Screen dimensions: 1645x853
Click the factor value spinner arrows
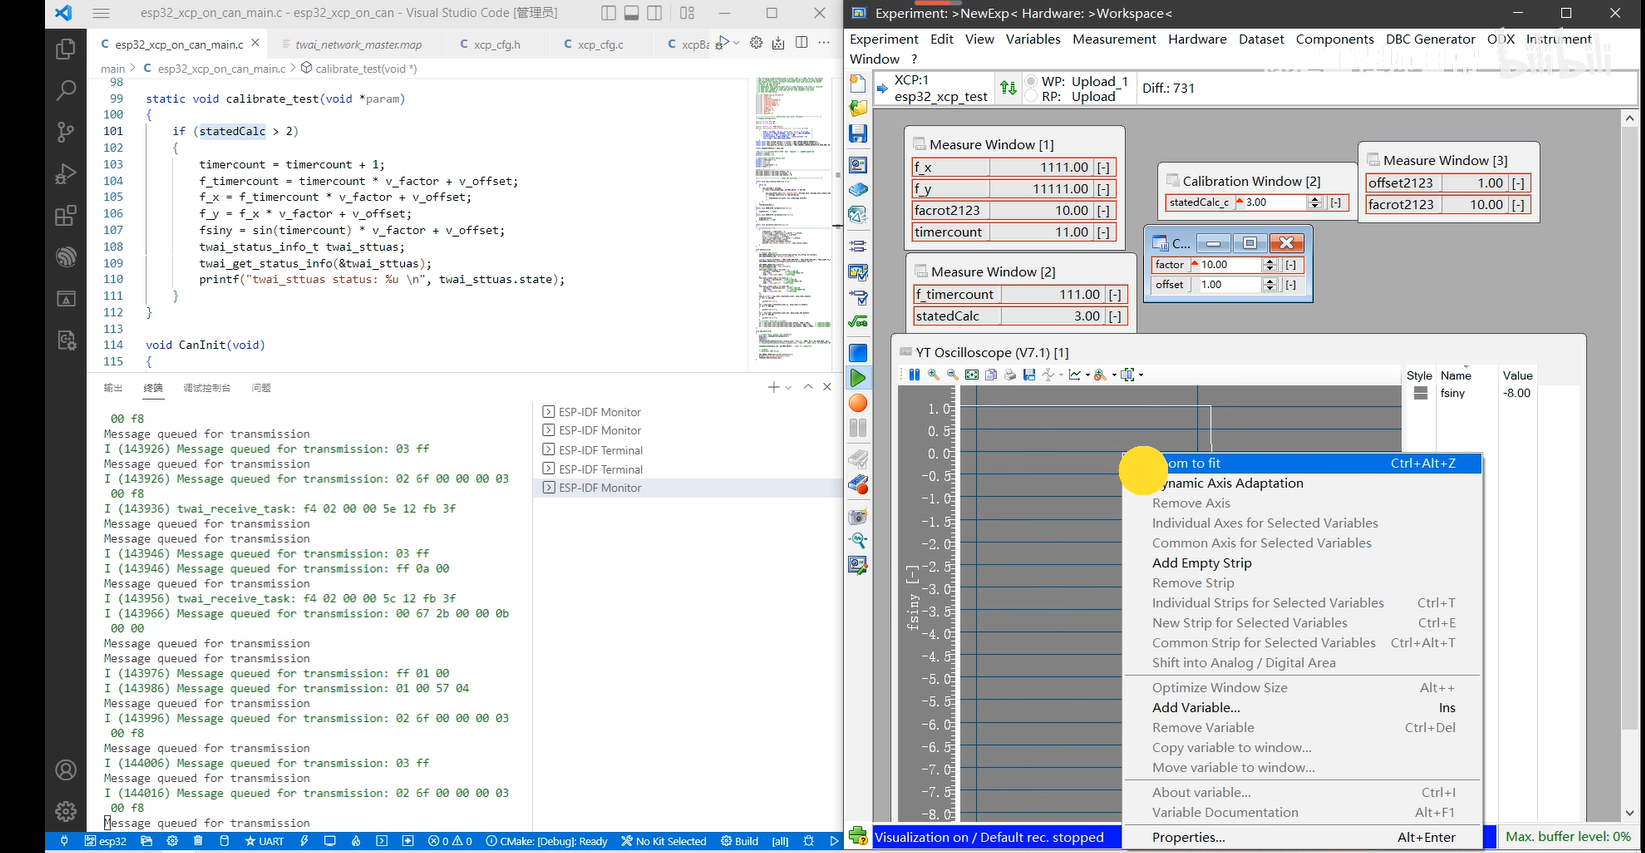pos(1270,265)
